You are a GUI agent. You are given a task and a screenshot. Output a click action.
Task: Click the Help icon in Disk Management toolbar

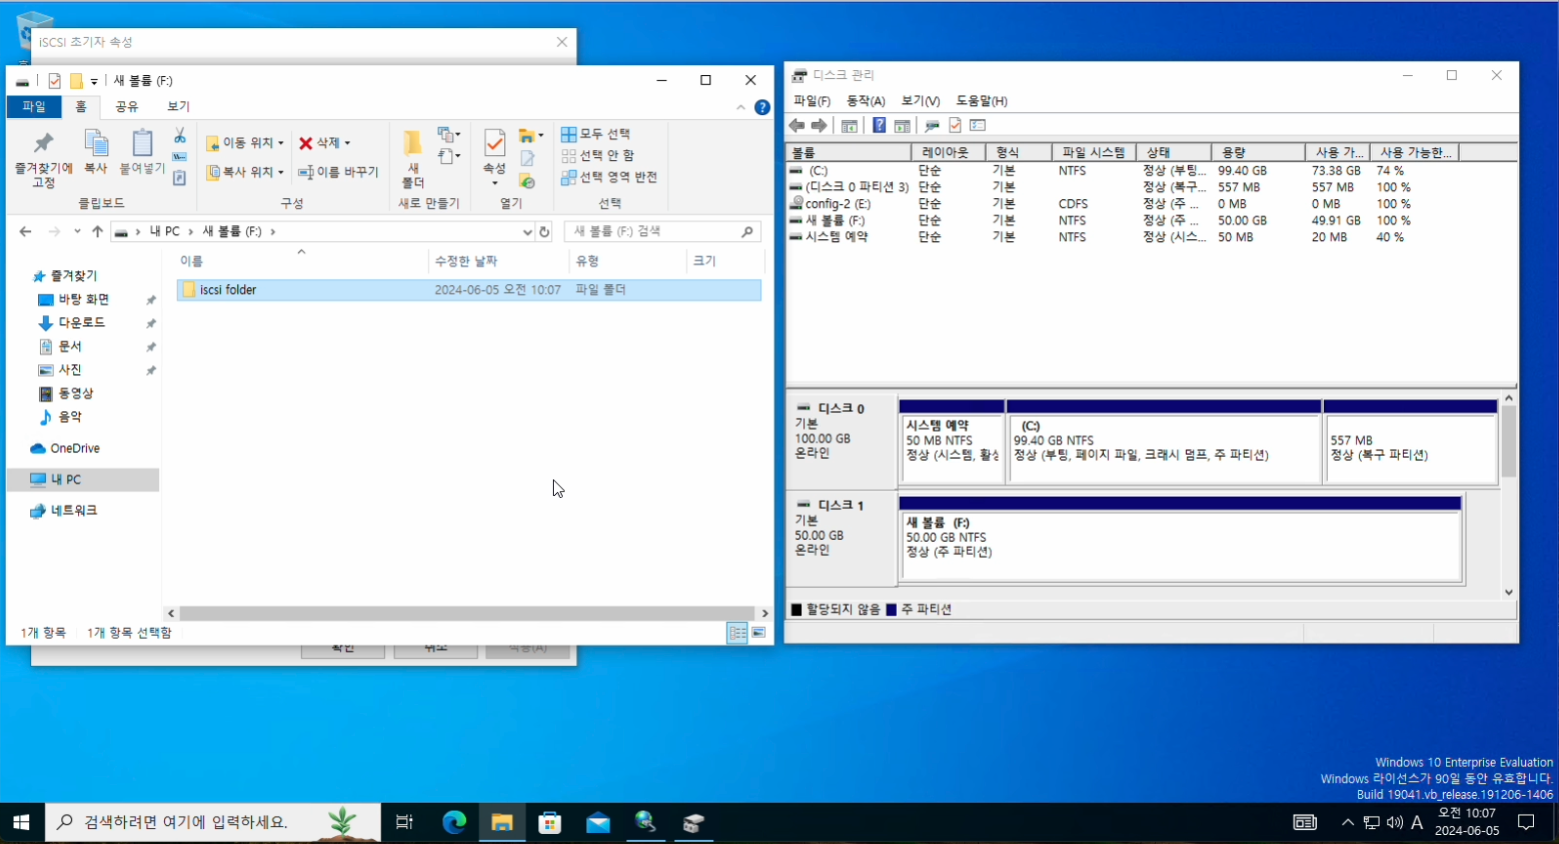click(x=879, y=125)
